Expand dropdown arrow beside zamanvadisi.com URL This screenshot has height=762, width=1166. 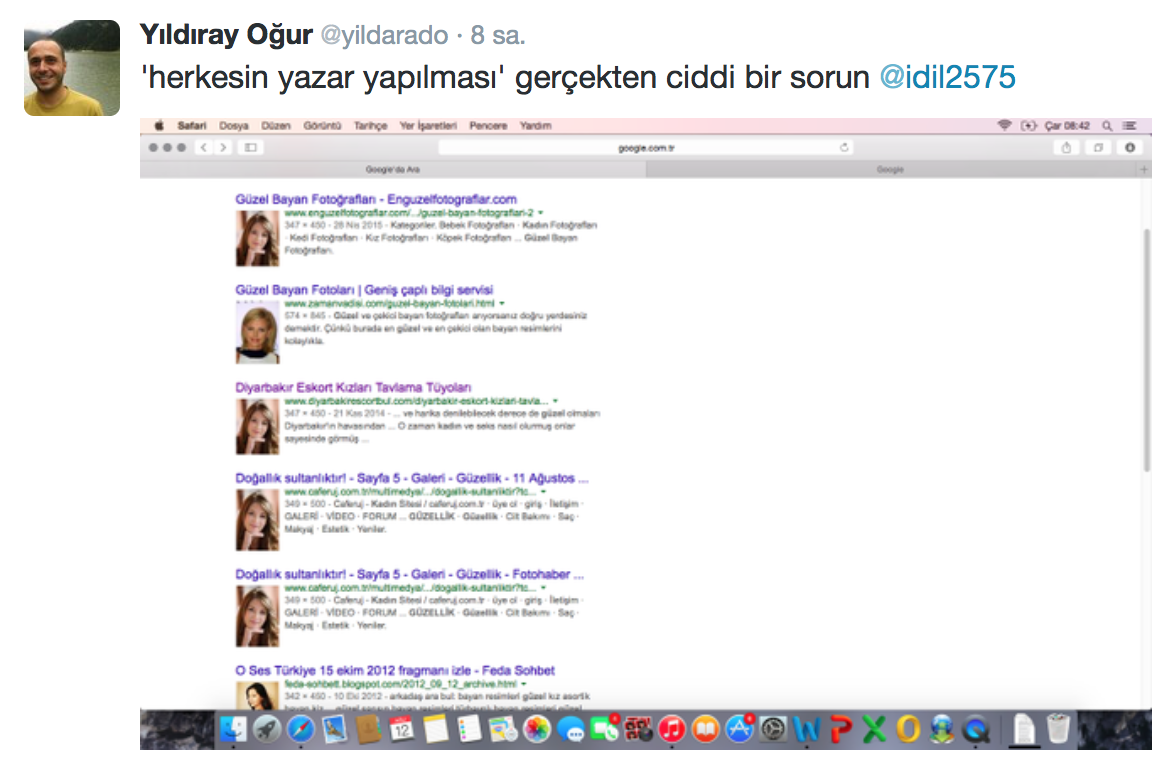click(x=502, y=303)
